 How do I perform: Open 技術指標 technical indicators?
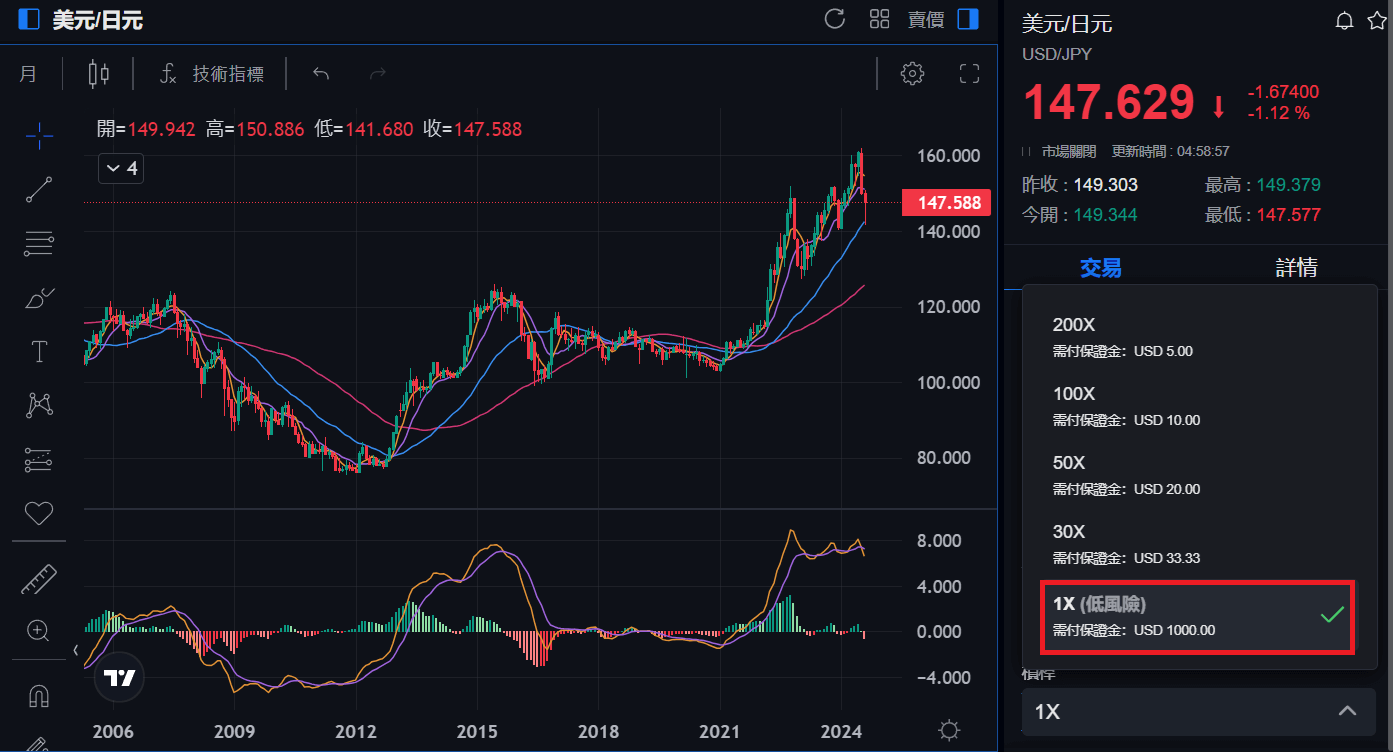click(212, 73)
